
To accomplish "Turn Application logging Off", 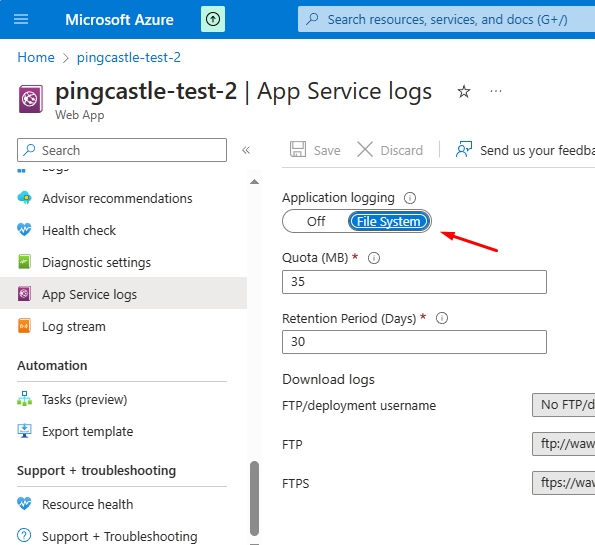I will tap(316, 221).
